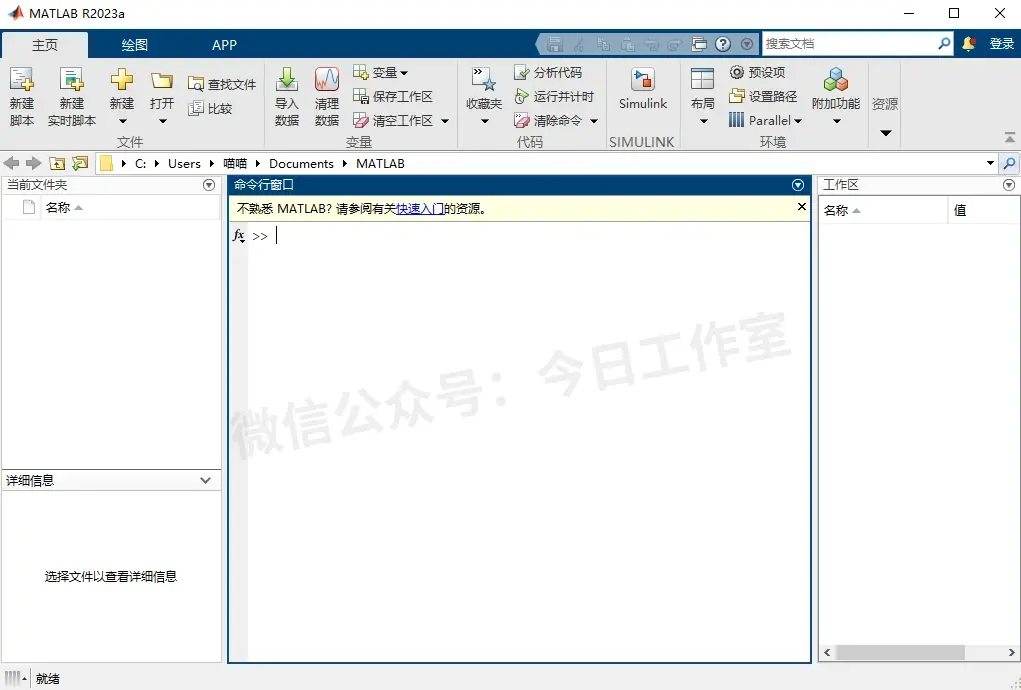The image size is (1021, 690).
Task: Switch to the Home (主页) tab
Action: point(45,45)
